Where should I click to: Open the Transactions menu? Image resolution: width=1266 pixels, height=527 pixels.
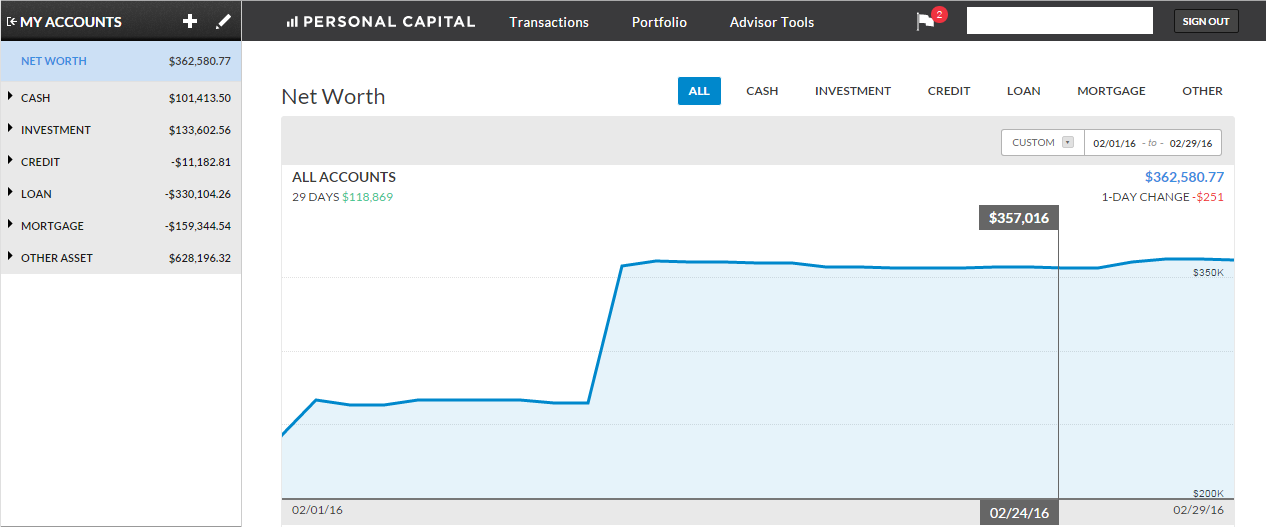click(x=549, y=22)
